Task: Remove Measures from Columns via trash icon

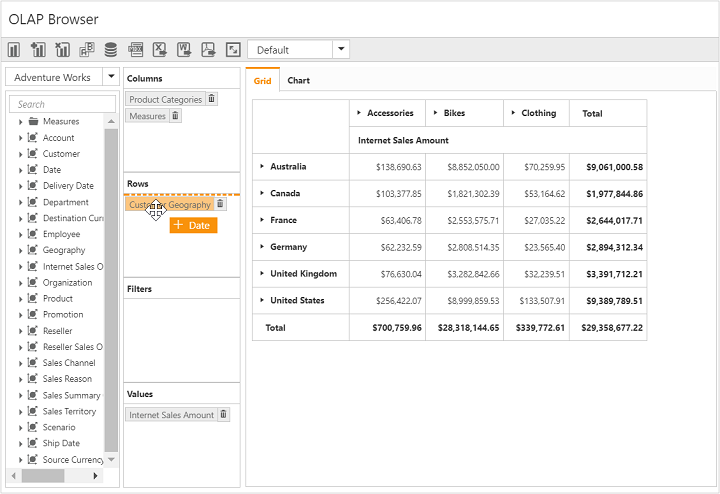Action: point(176,116)
